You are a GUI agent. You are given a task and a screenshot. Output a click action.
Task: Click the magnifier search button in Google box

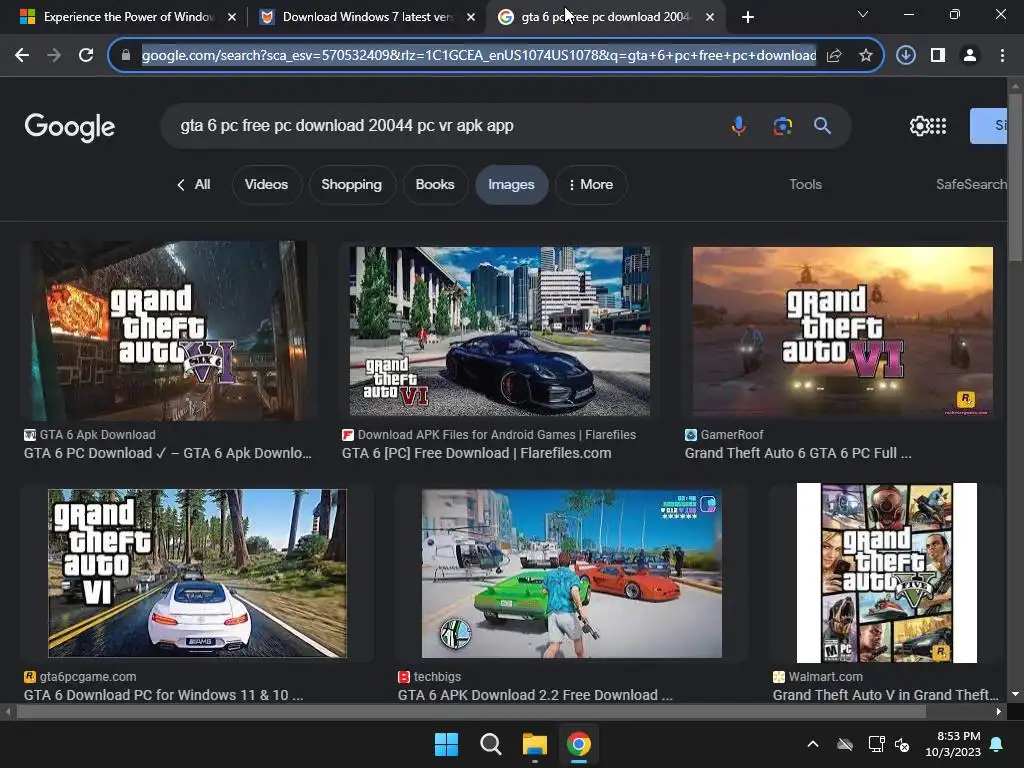click(822, 125)
